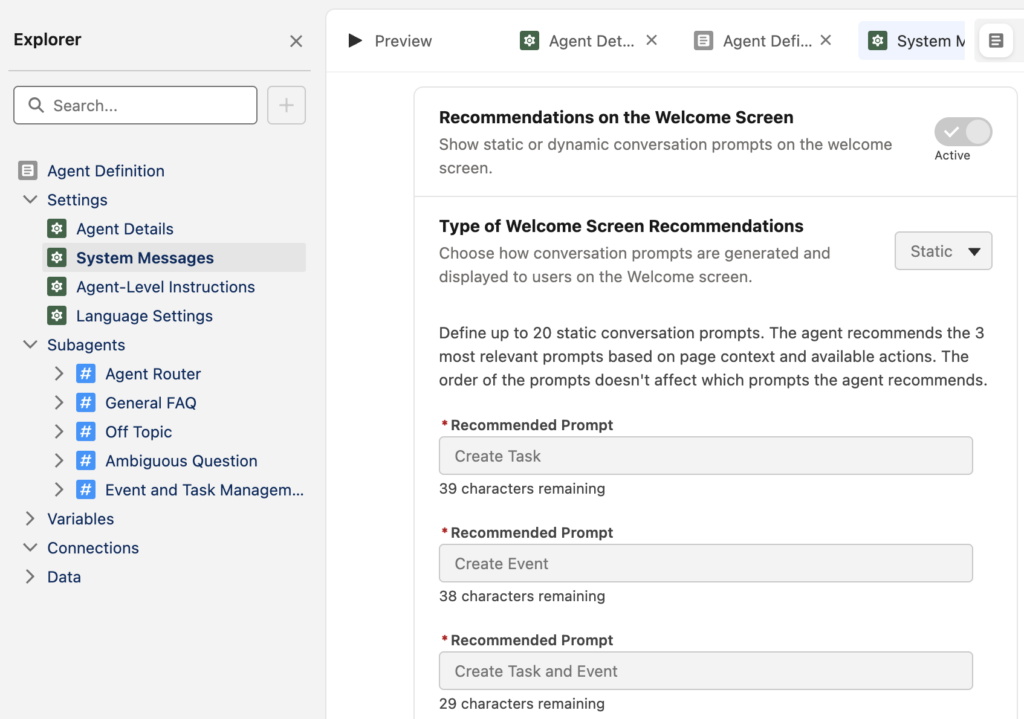Expand the Ambiguous Question subagent

[59, 460]
